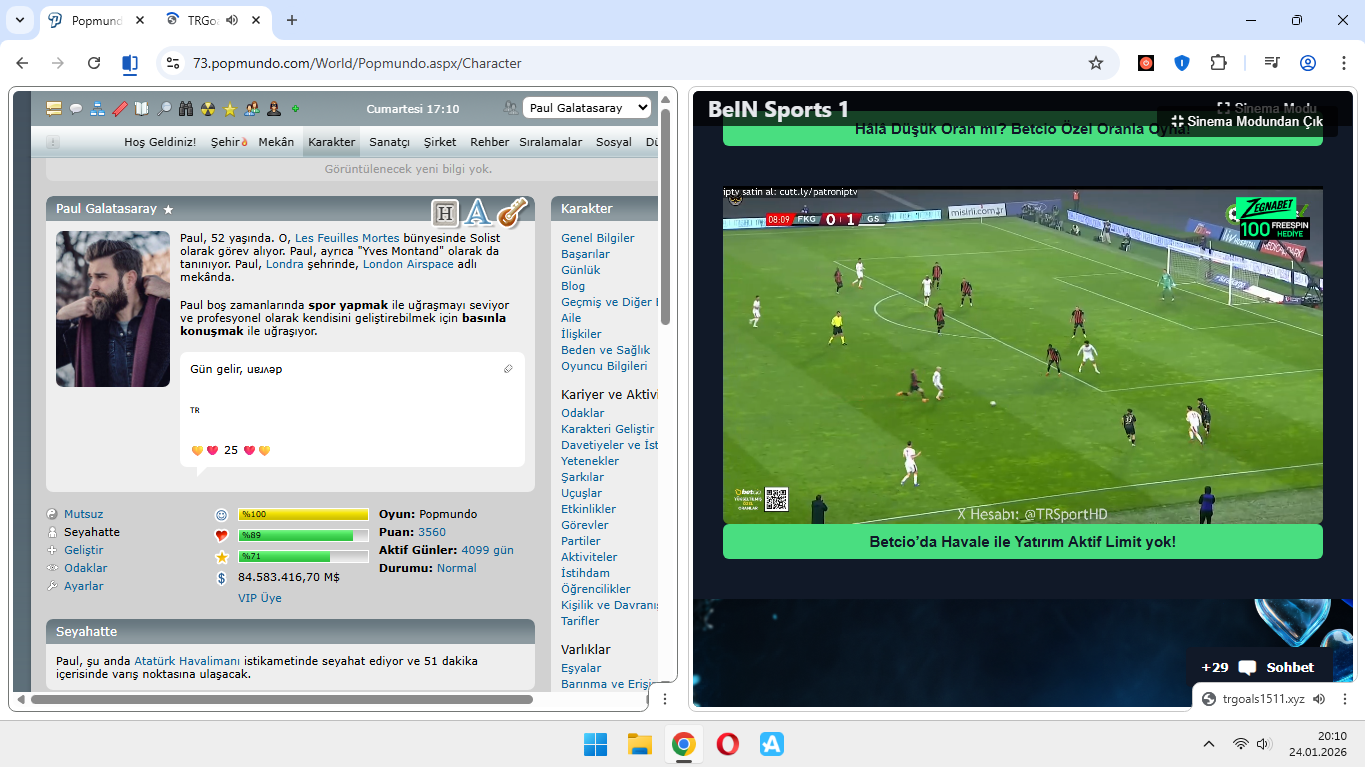Open the gold star favorites icon in toolbar
The width and height of the screenshot is (1365, 767).
230,109
